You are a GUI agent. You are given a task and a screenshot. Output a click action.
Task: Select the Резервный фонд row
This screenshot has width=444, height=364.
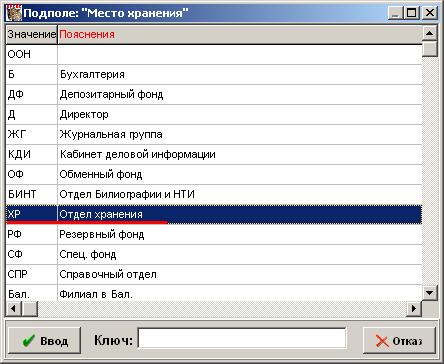coord(214,234)
